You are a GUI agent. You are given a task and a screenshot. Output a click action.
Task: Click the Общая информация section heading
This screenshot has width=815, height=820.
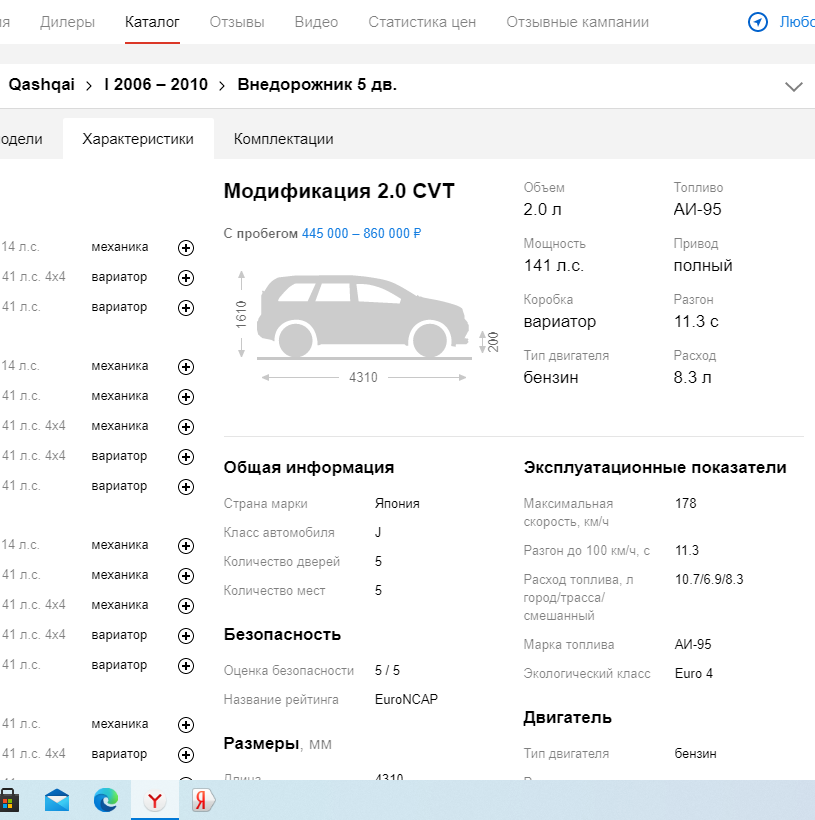click(309, 467)
